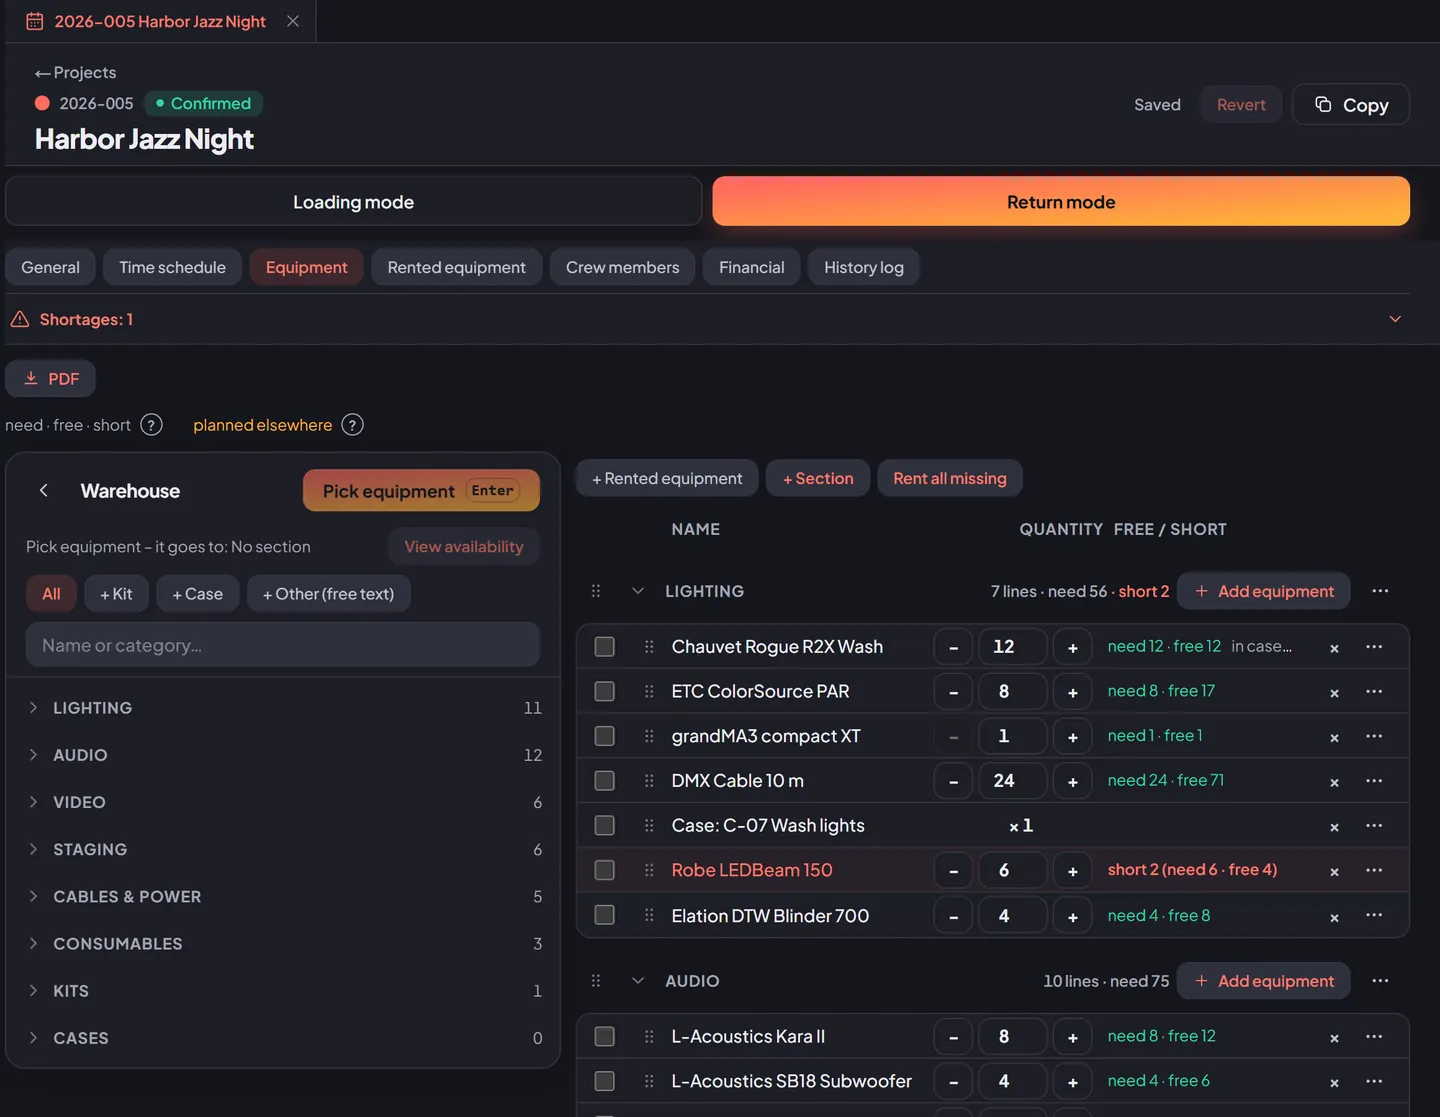Download the equipment list PDF
Viewport: 1440px width, 1117px height.
click(50, 379)
